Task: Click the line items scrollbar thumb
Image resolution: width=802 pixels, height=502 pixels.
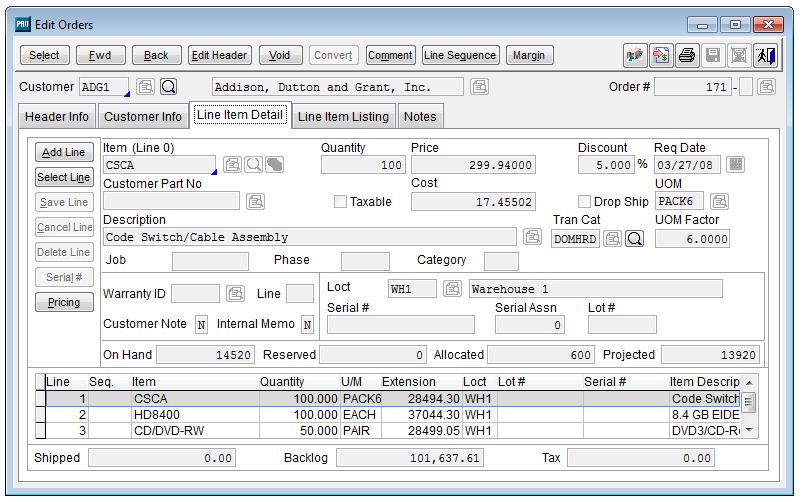Action: tap(749, 402)
